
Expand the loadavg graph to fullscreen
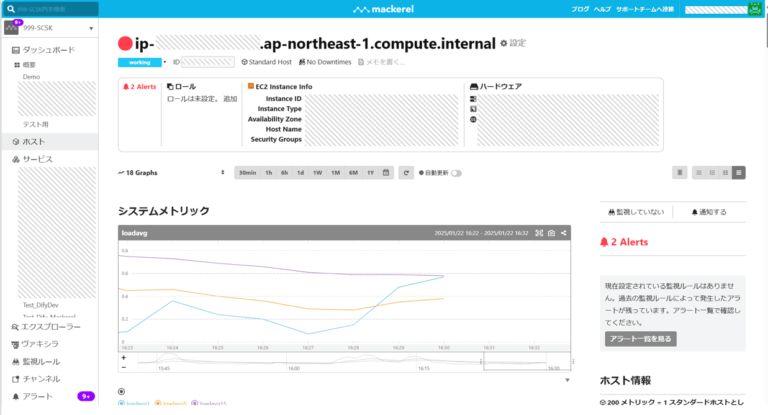(x=538, y=233)
